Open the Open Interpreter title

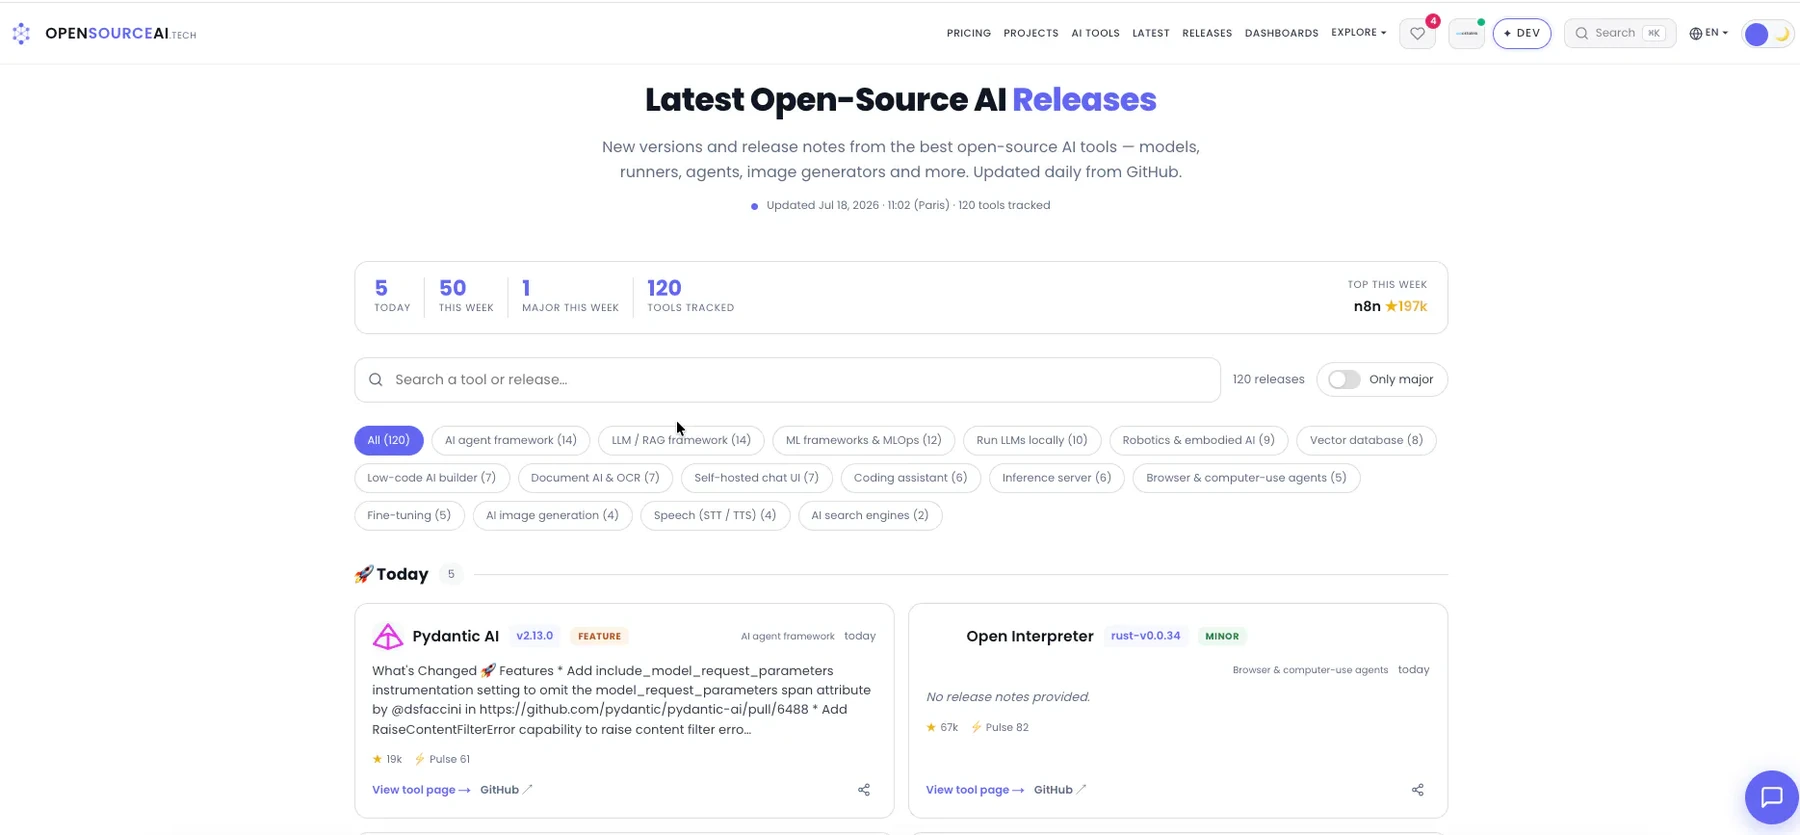pyautogui.click(x=1029, y=636)
